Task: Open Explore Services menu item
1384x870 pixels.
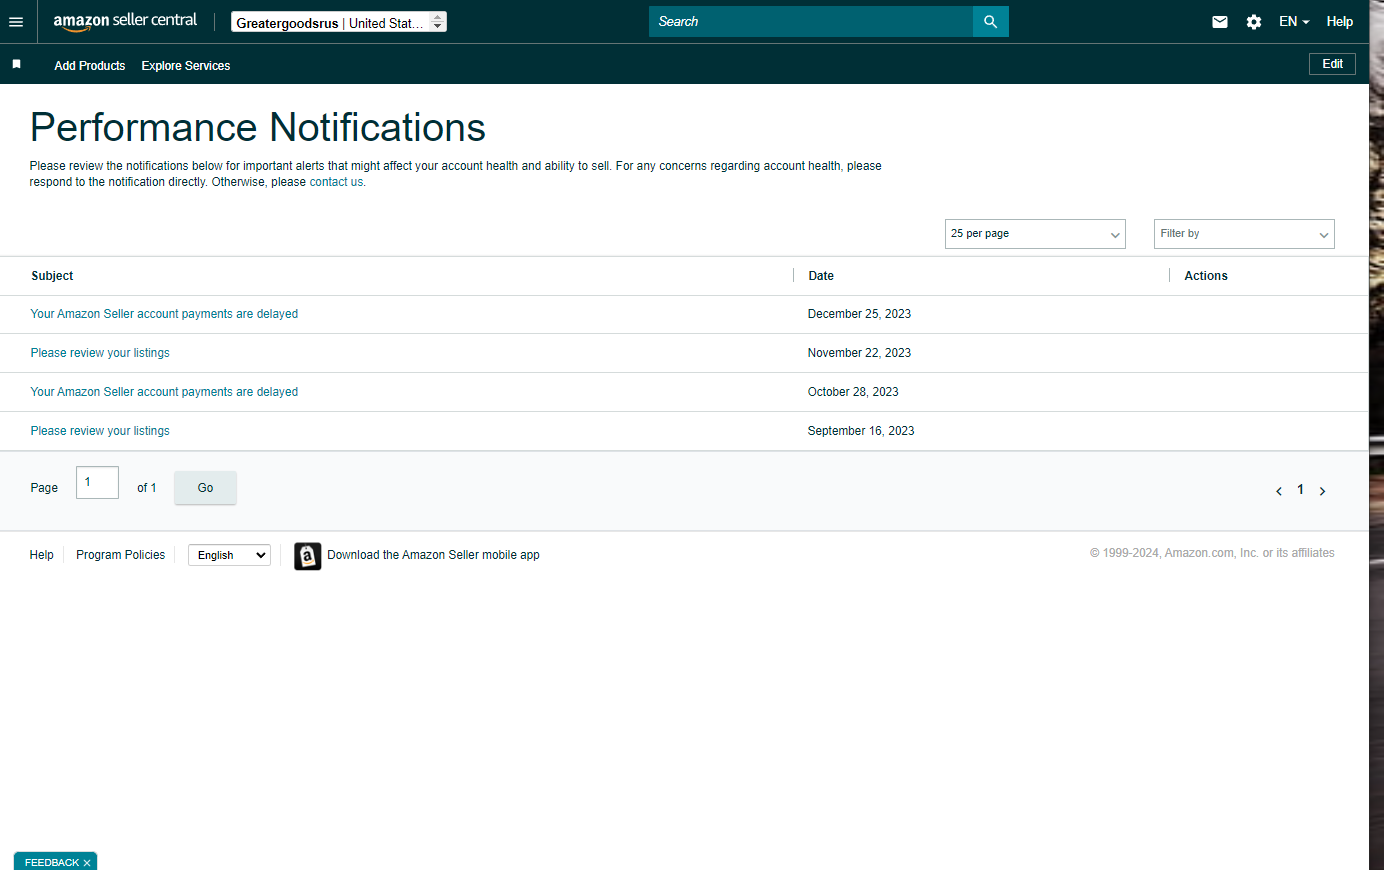Action: coord(186,65)
